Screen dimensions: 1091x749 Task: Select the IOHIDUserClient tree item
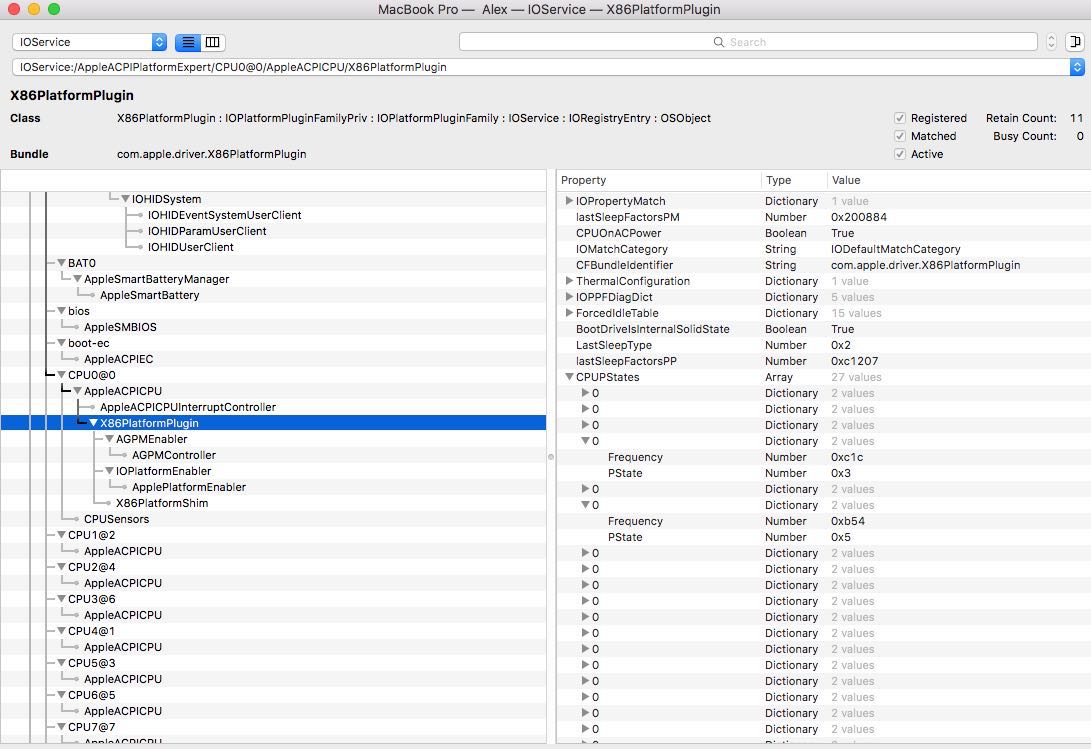coord(190,247)
